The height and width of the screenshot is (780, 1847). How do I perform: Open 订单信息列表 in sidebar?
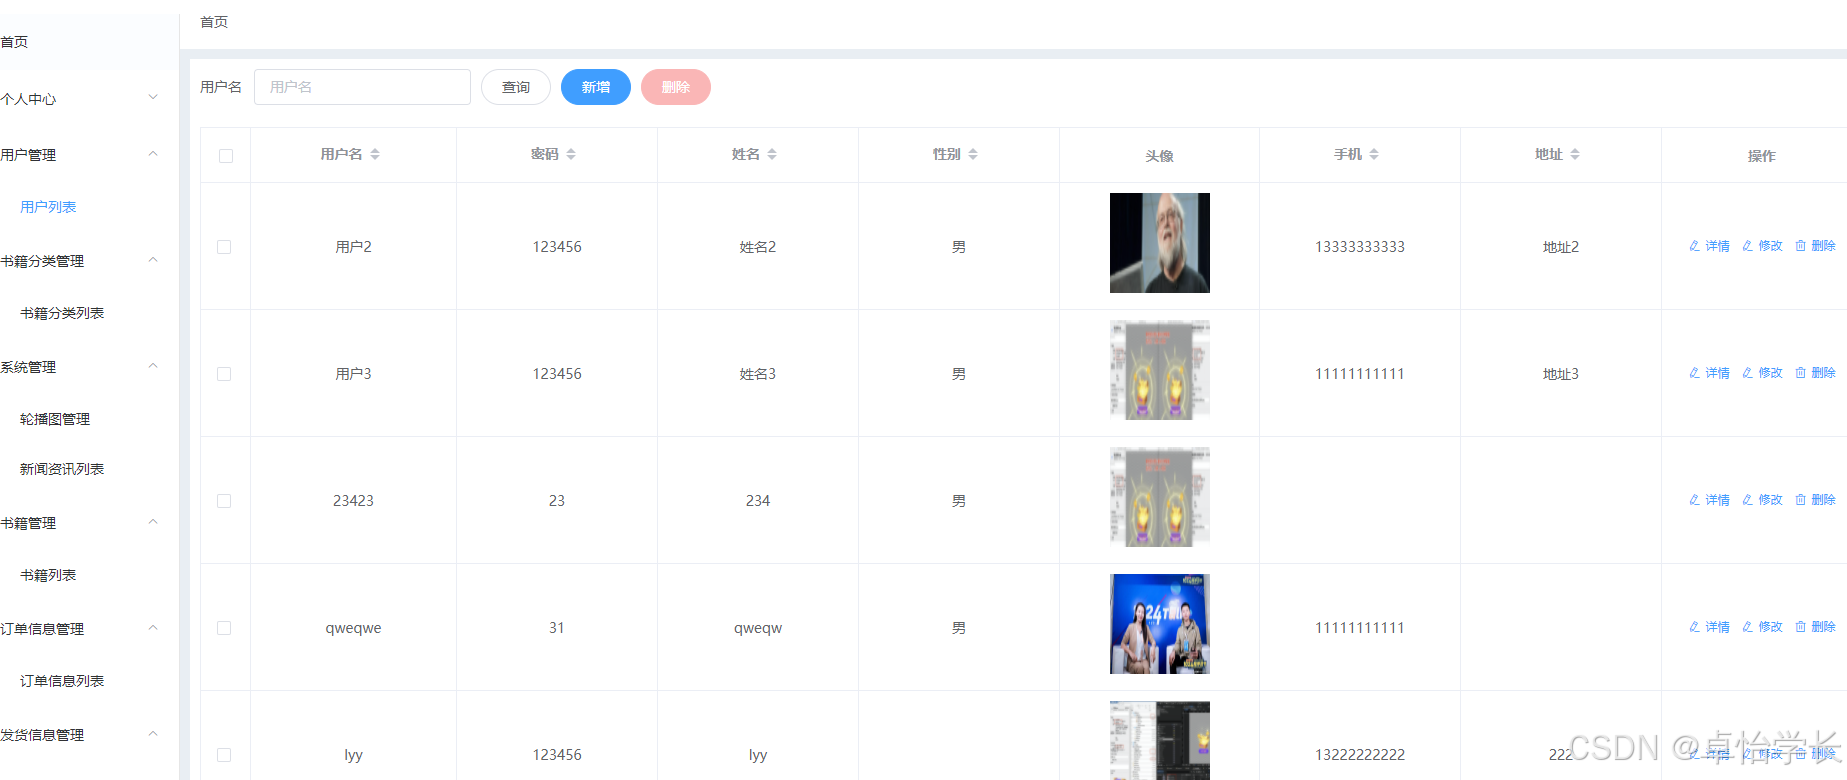point(62,681)
